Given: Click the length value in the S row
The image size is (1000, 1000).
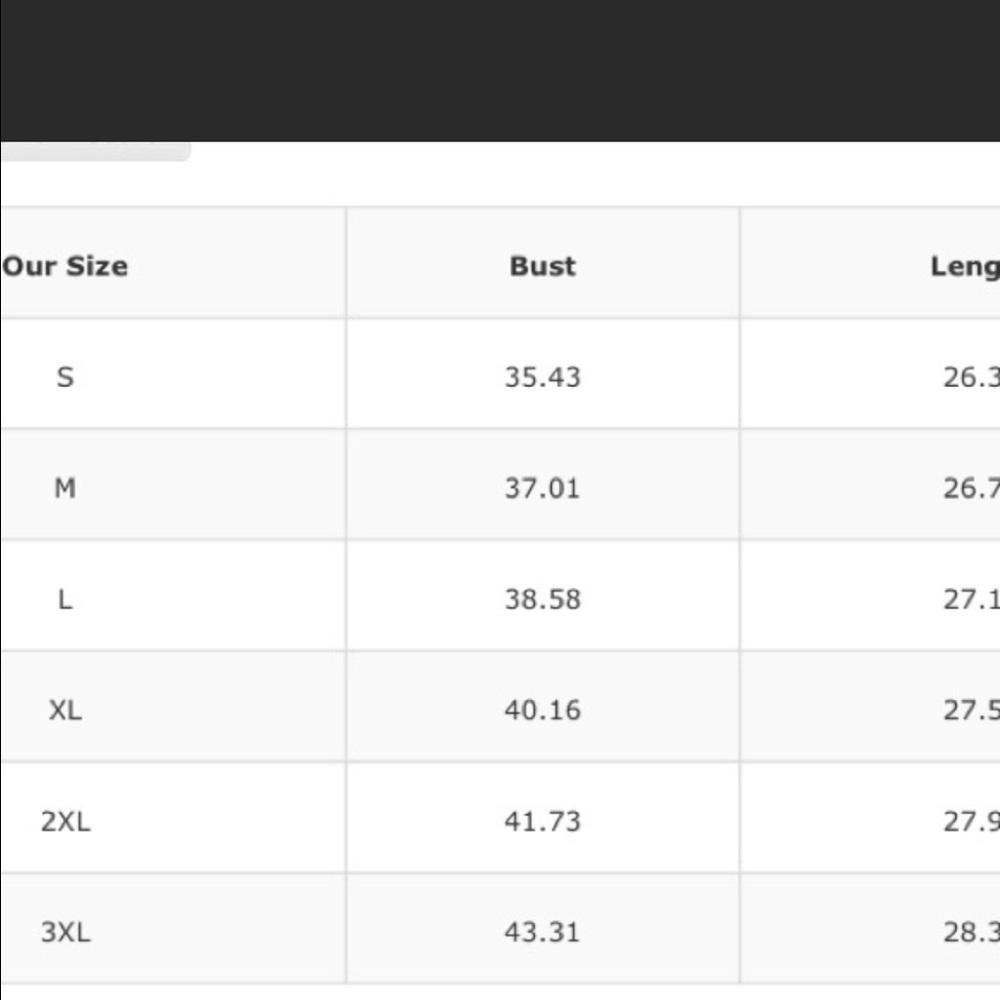Looking at the screenshot, I should (x=970, y=377).
